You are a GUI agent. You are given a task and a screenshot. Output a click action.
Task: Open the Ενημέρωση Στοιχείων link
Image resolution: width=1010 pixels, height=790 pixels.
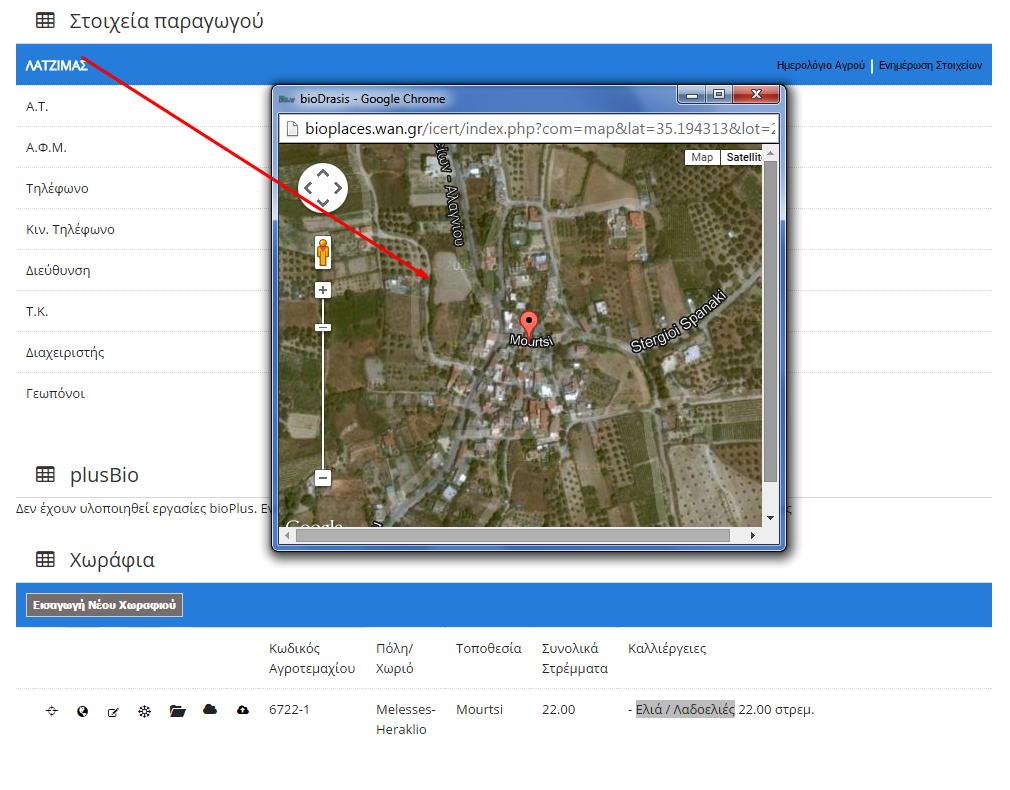(x=931, y=65)
